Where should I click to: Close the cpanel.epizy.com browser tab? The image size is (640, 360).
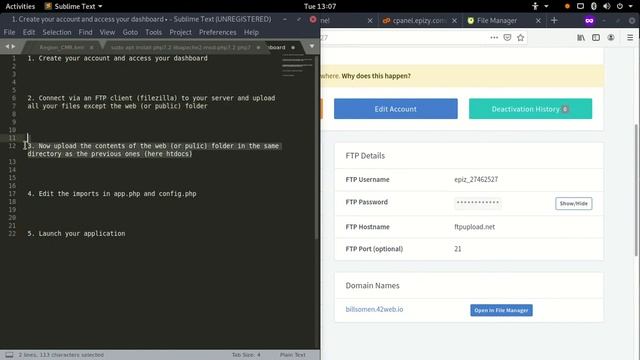coord(454,20)
